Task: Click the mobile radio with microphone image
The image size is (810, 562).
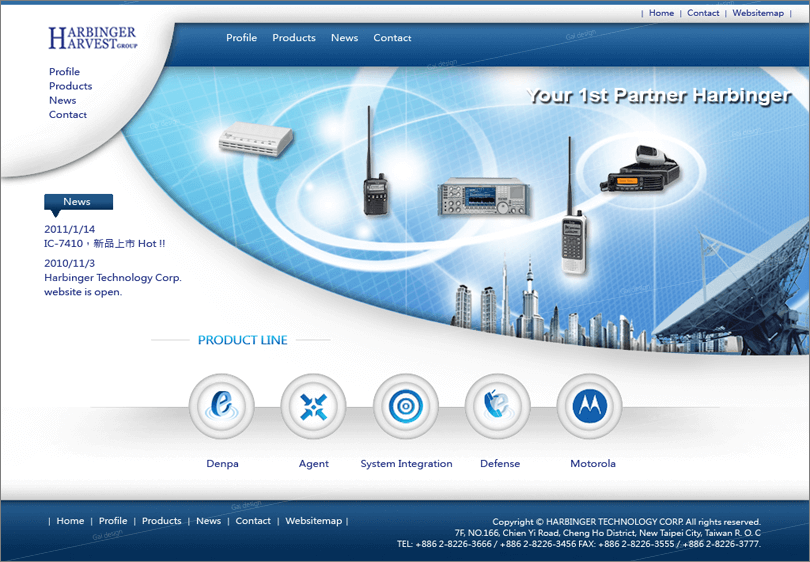Action: [641, 169]
